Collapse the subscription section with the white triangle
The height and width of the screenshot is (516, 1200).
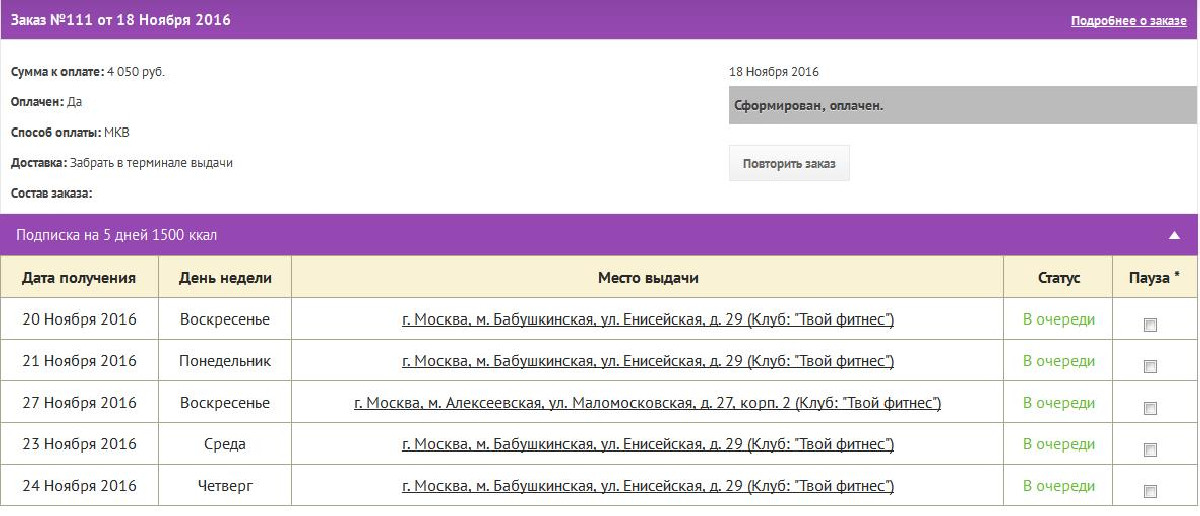tap(1175, 236)
